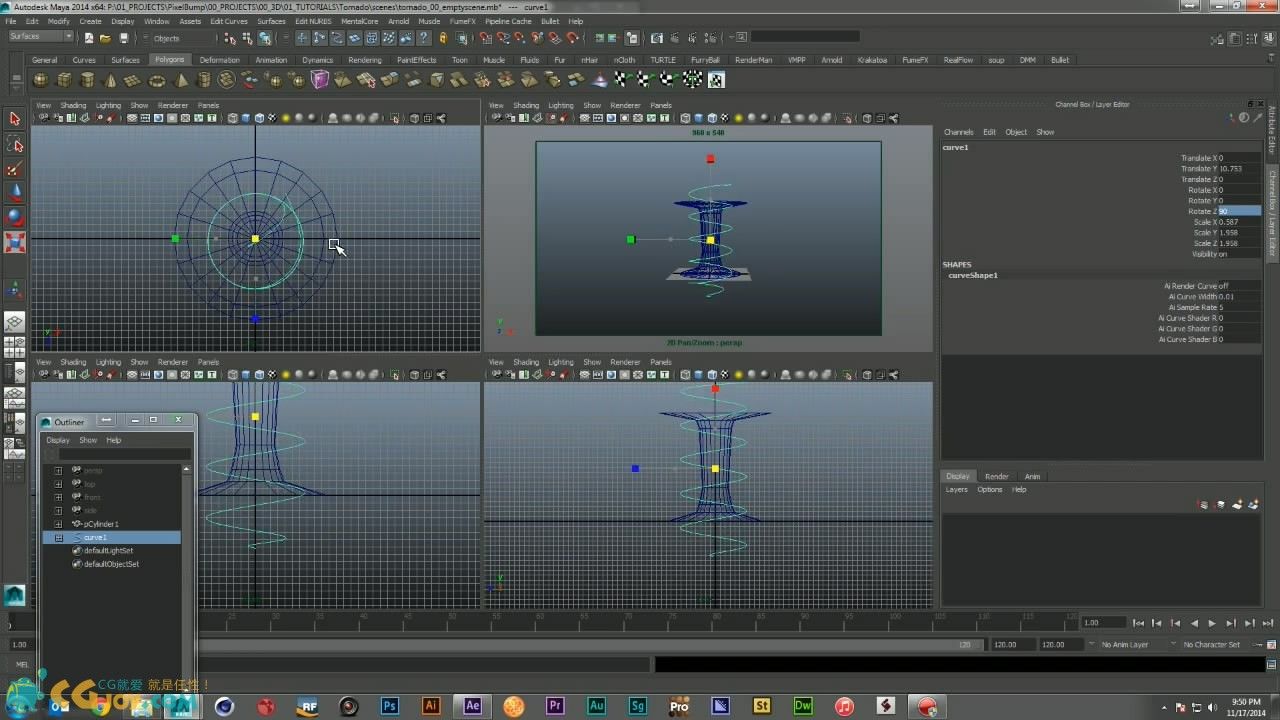
Task: Open Panels menu in the top viewport
Action: 208,105
